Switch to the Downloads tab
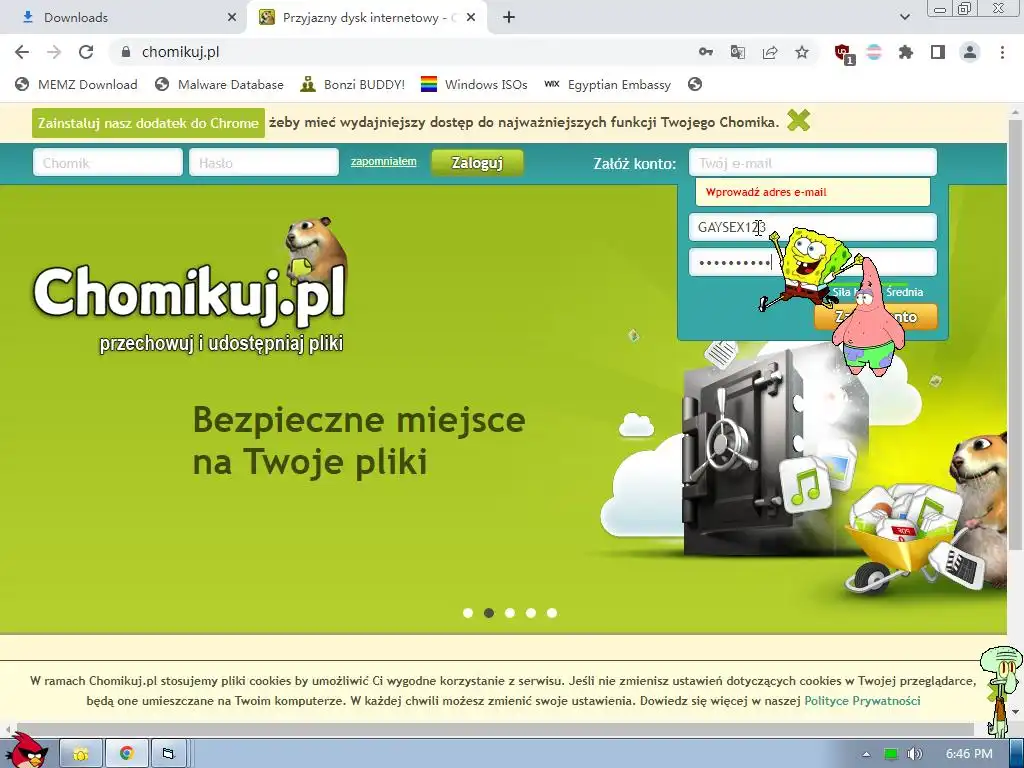The image size is (1024, 768). pyautogui.click(x=123, y=18)
